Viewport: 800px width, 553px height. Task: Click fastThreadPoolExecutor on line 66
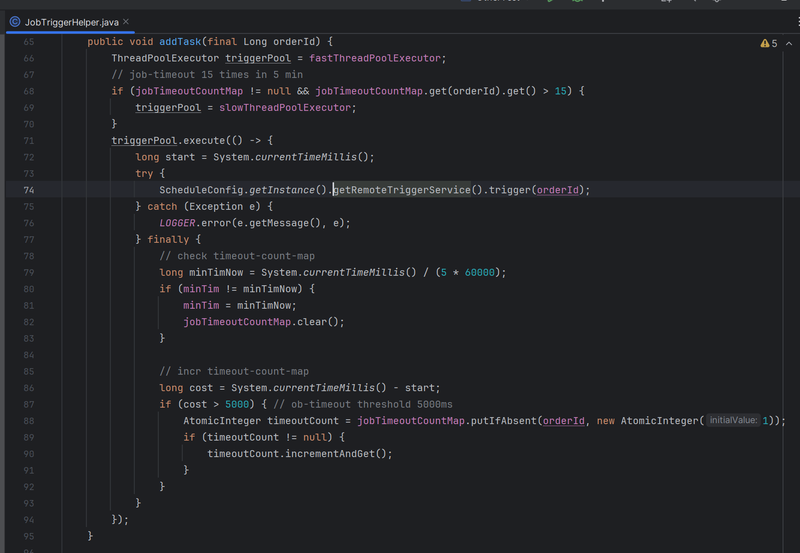pos(375,58)
